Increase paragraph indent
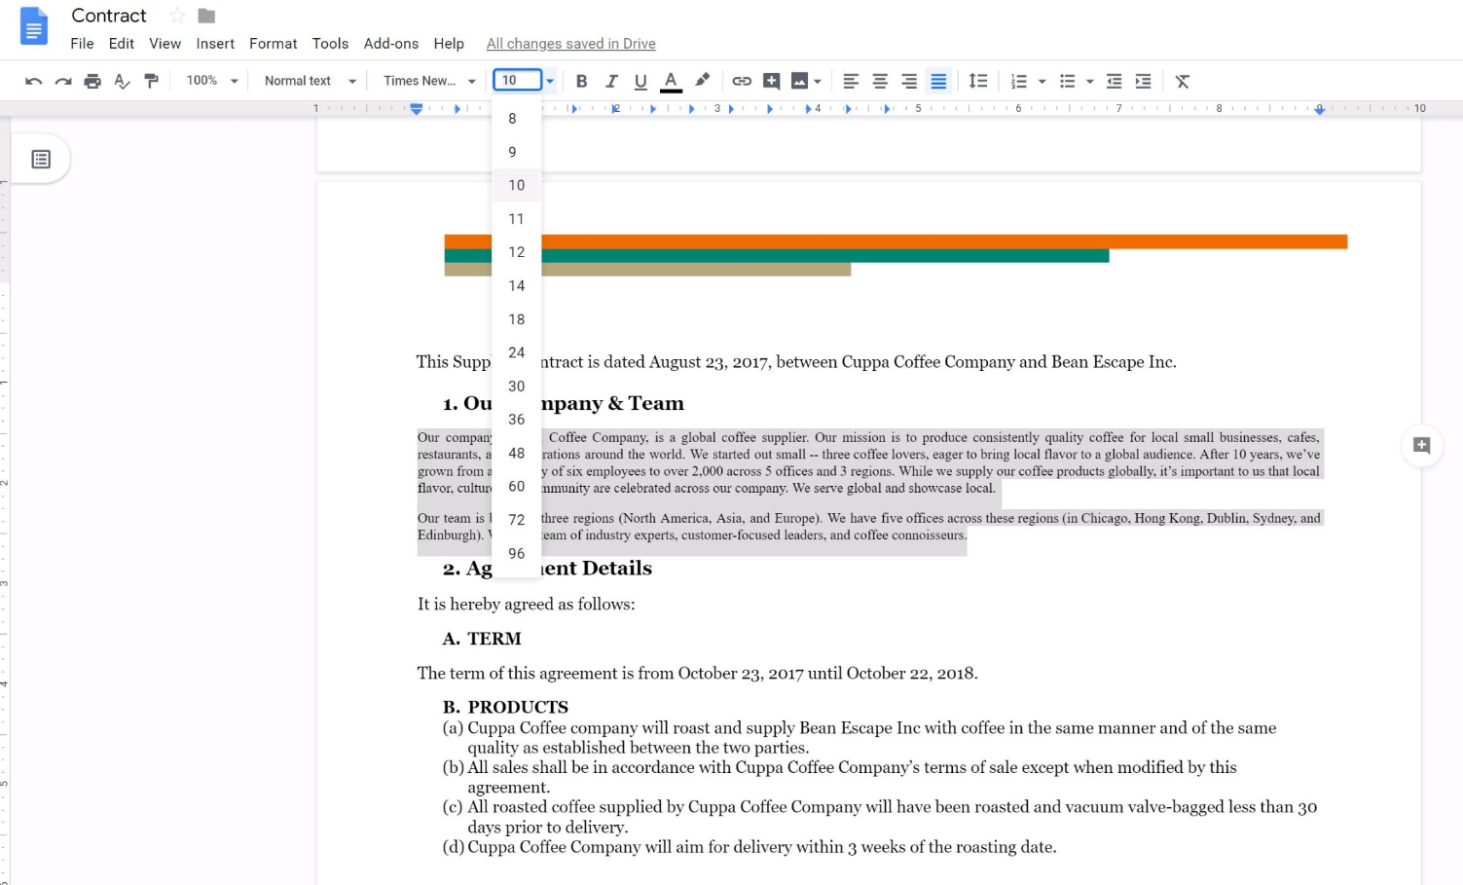The width and height of the screenshot is (1463, 885). tap(1143, 81)
